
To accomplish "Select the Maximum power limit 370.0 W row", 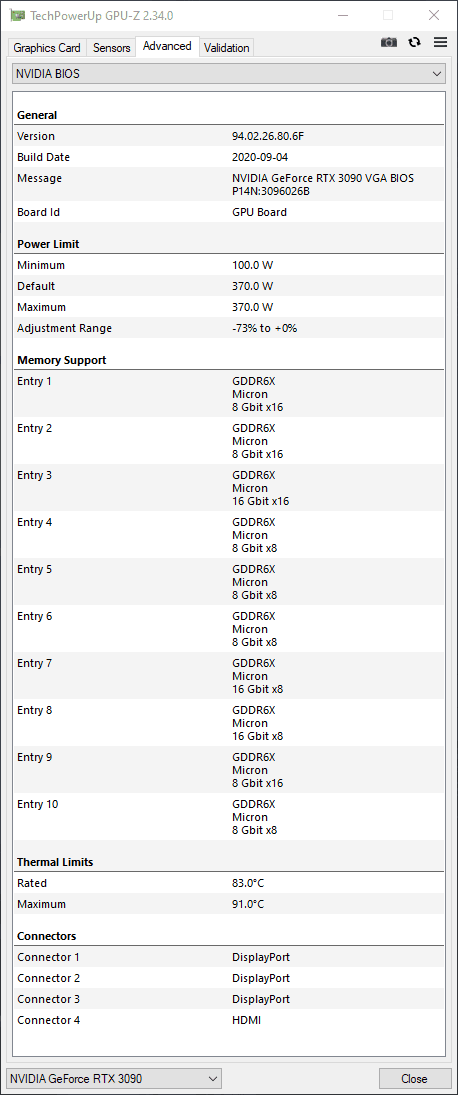I will (229, 307).
